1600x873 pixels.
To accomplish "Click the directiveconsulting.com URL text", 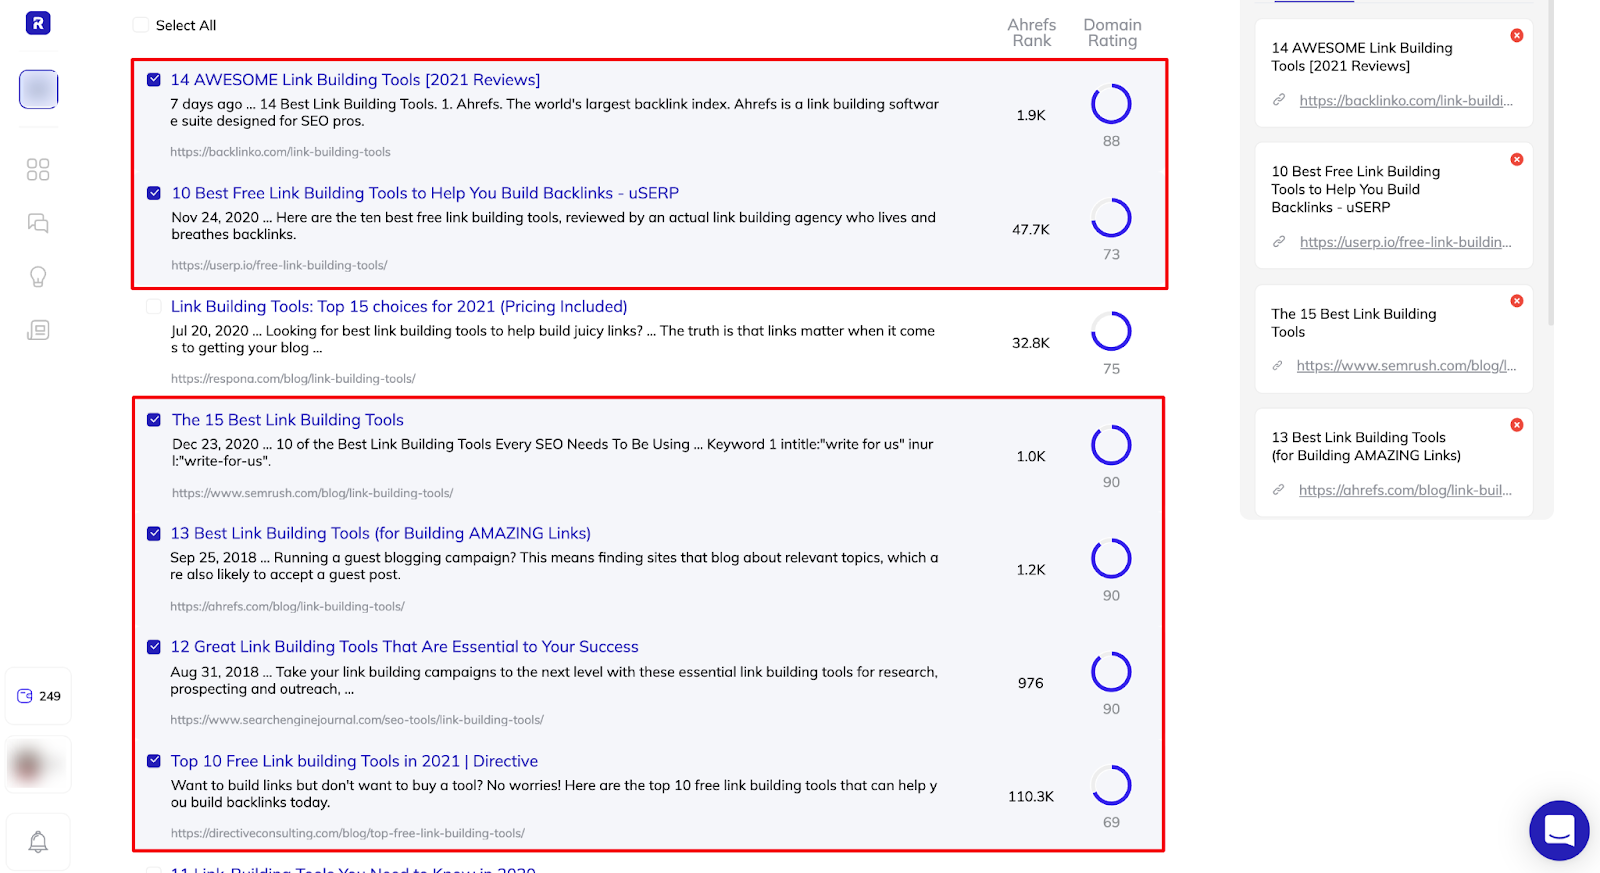I will (x=347, y=833).
